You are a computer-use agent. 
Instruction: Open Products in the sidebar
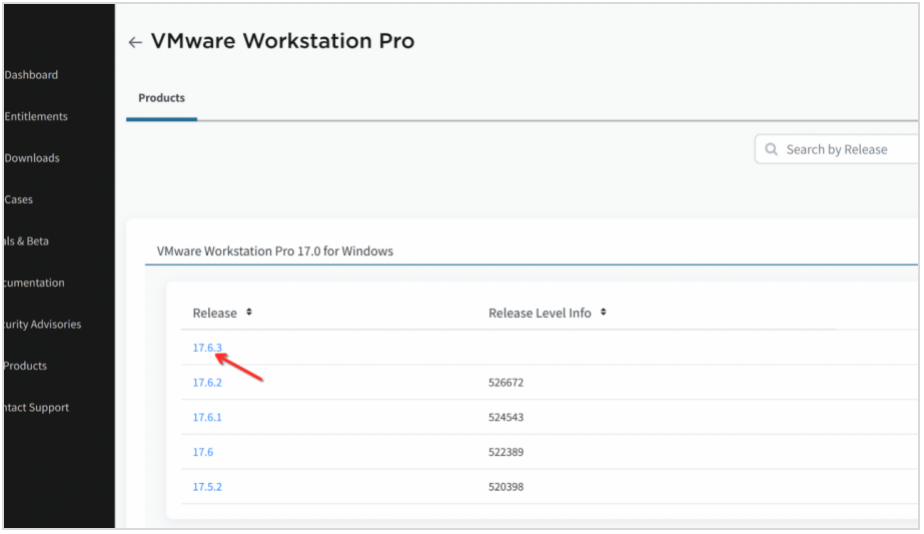(x=25, y=366)
